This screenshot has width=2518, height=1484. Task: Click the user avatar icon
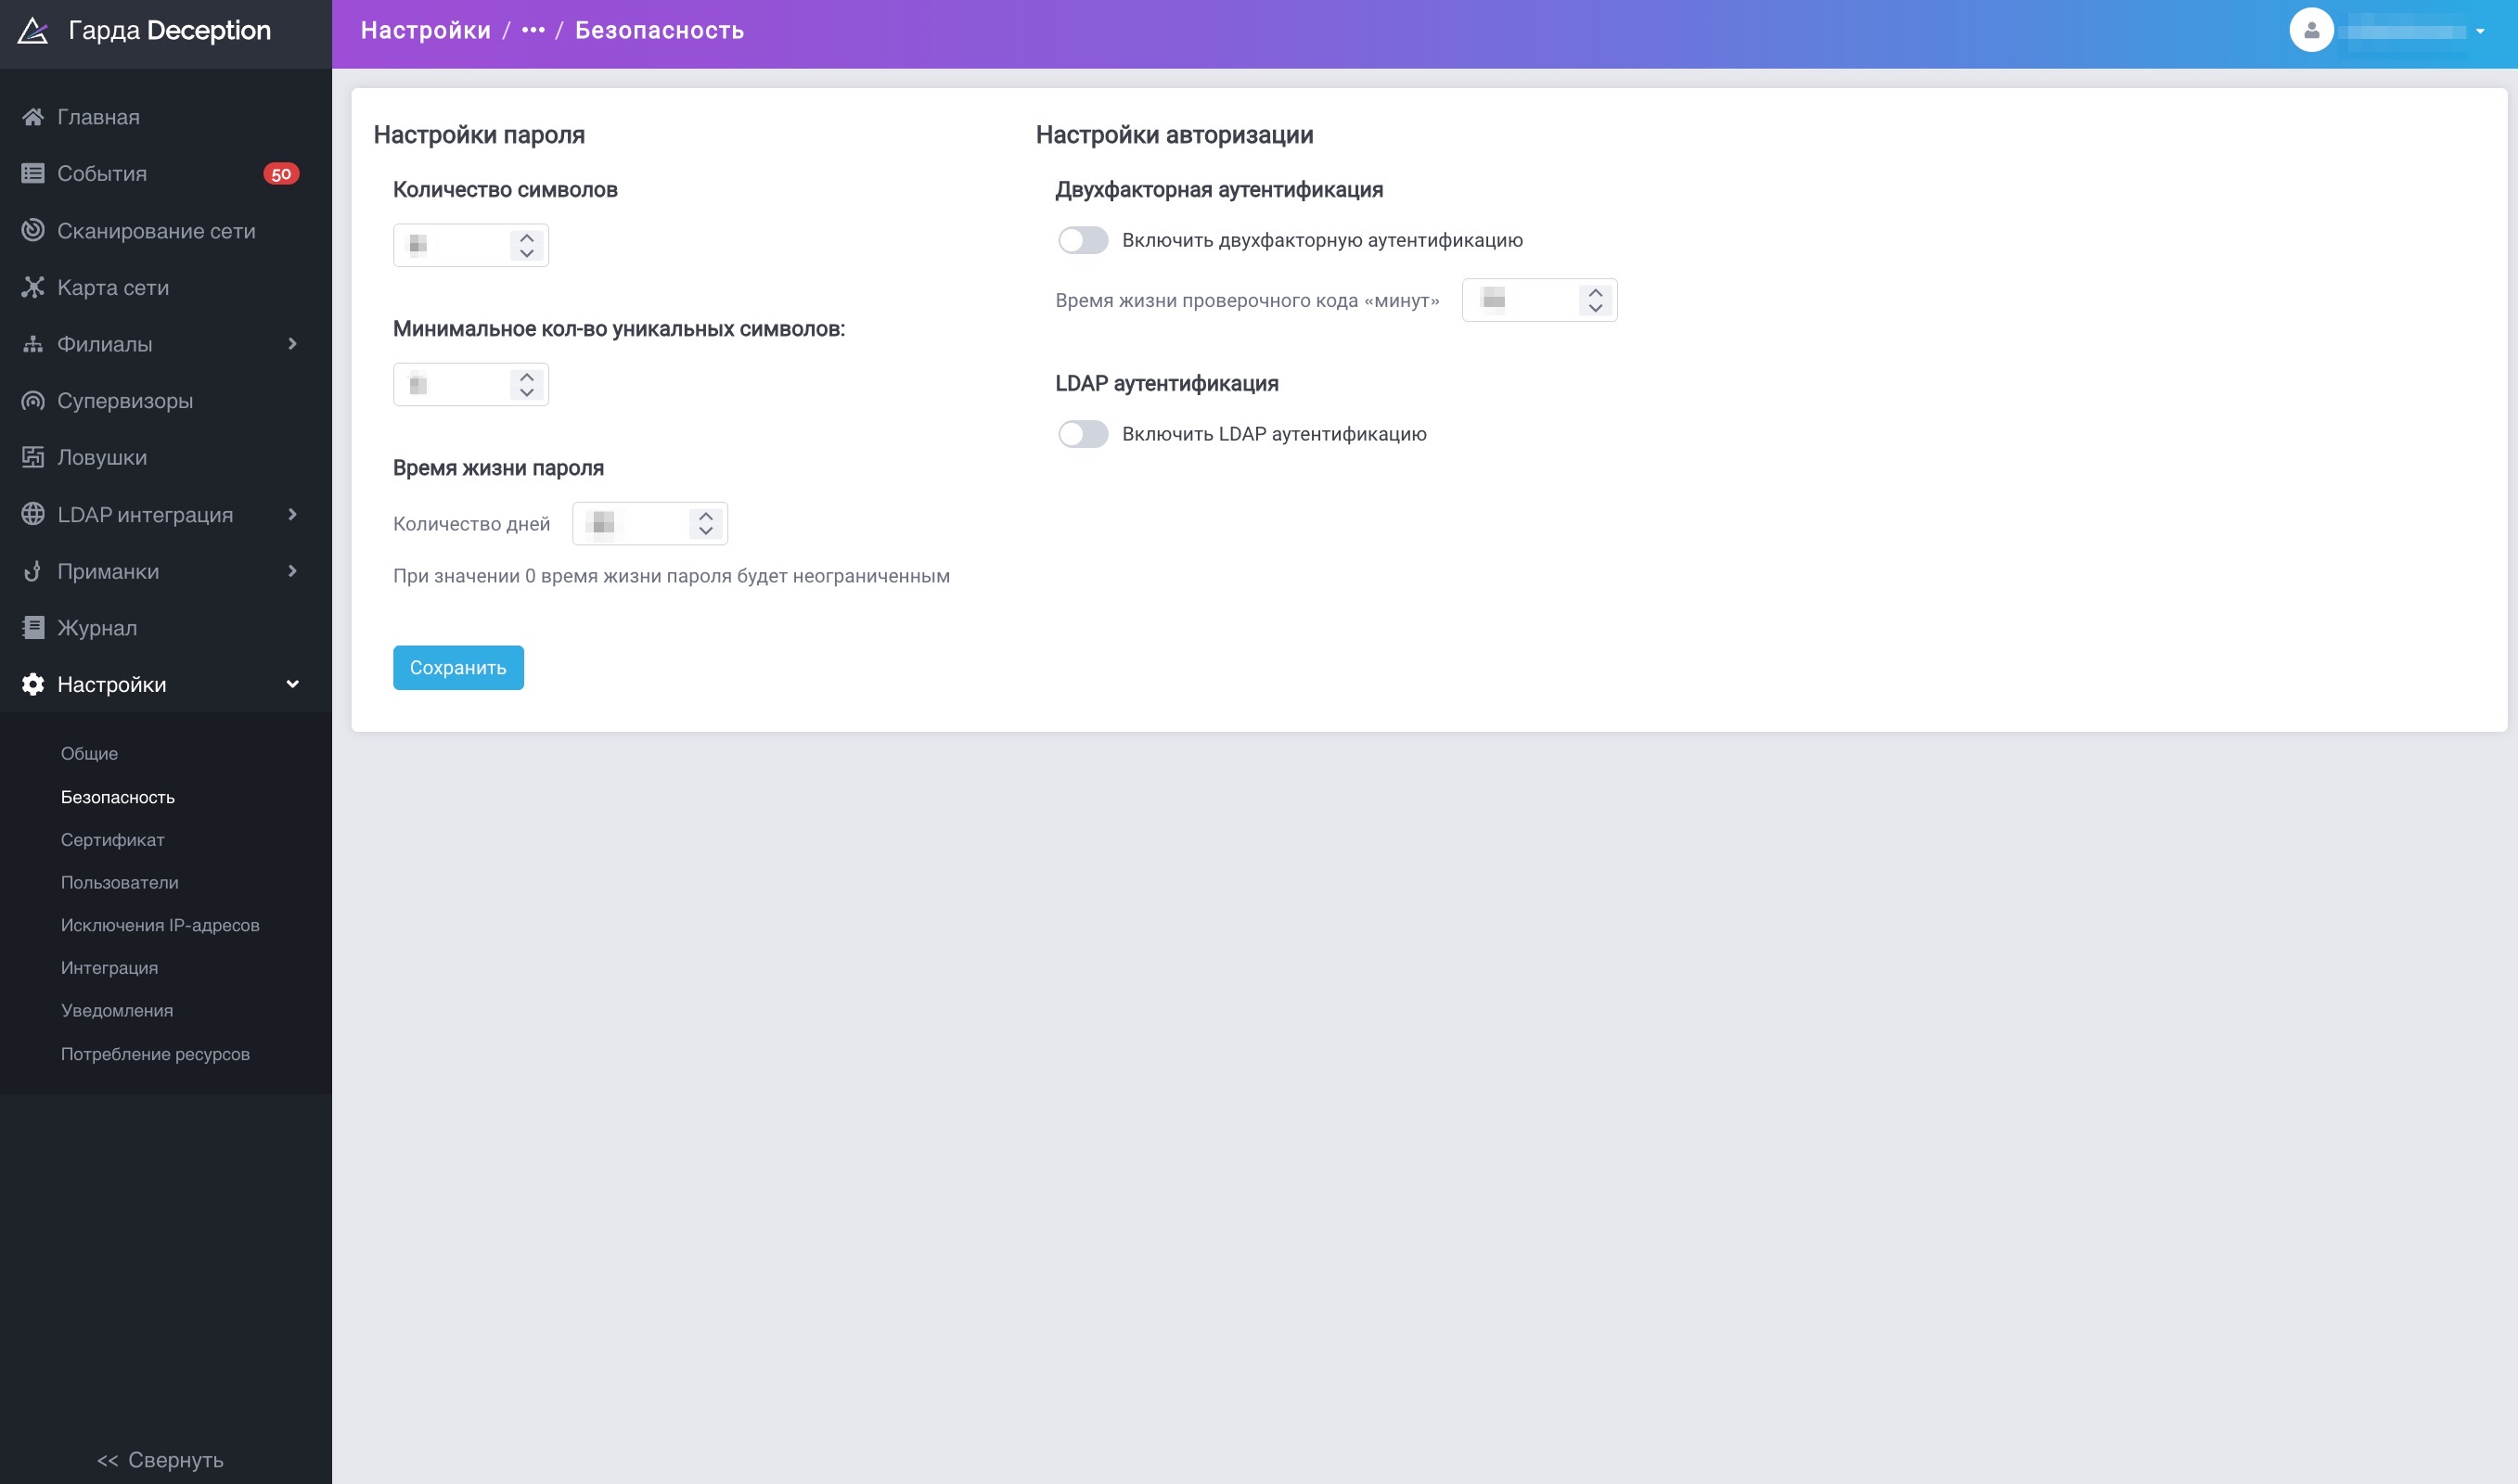click(x=2311, y=31)
